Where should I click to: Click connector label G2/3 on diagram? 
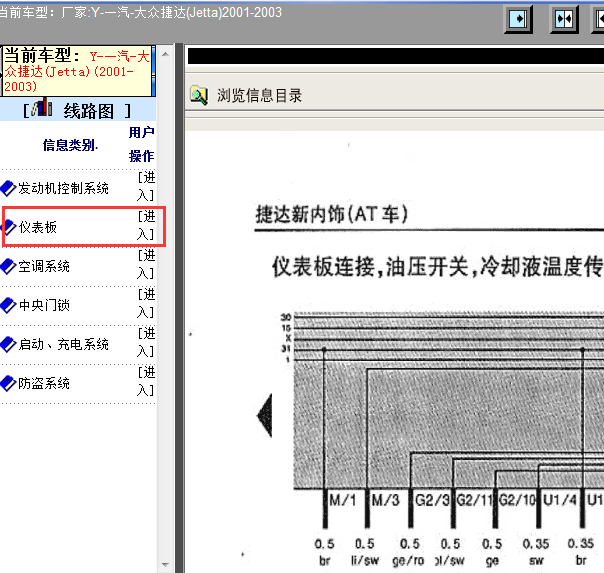432,500
